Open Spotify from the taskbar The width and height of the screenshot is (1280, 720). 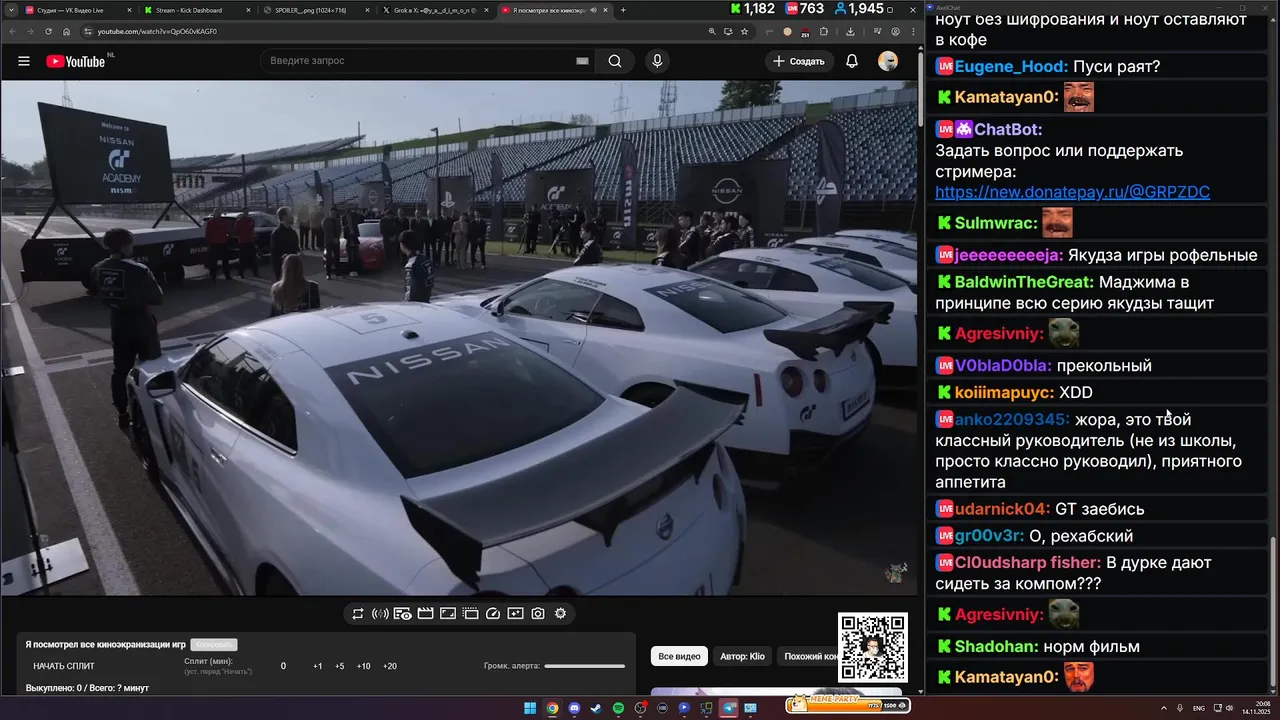[x=618, y=708]
